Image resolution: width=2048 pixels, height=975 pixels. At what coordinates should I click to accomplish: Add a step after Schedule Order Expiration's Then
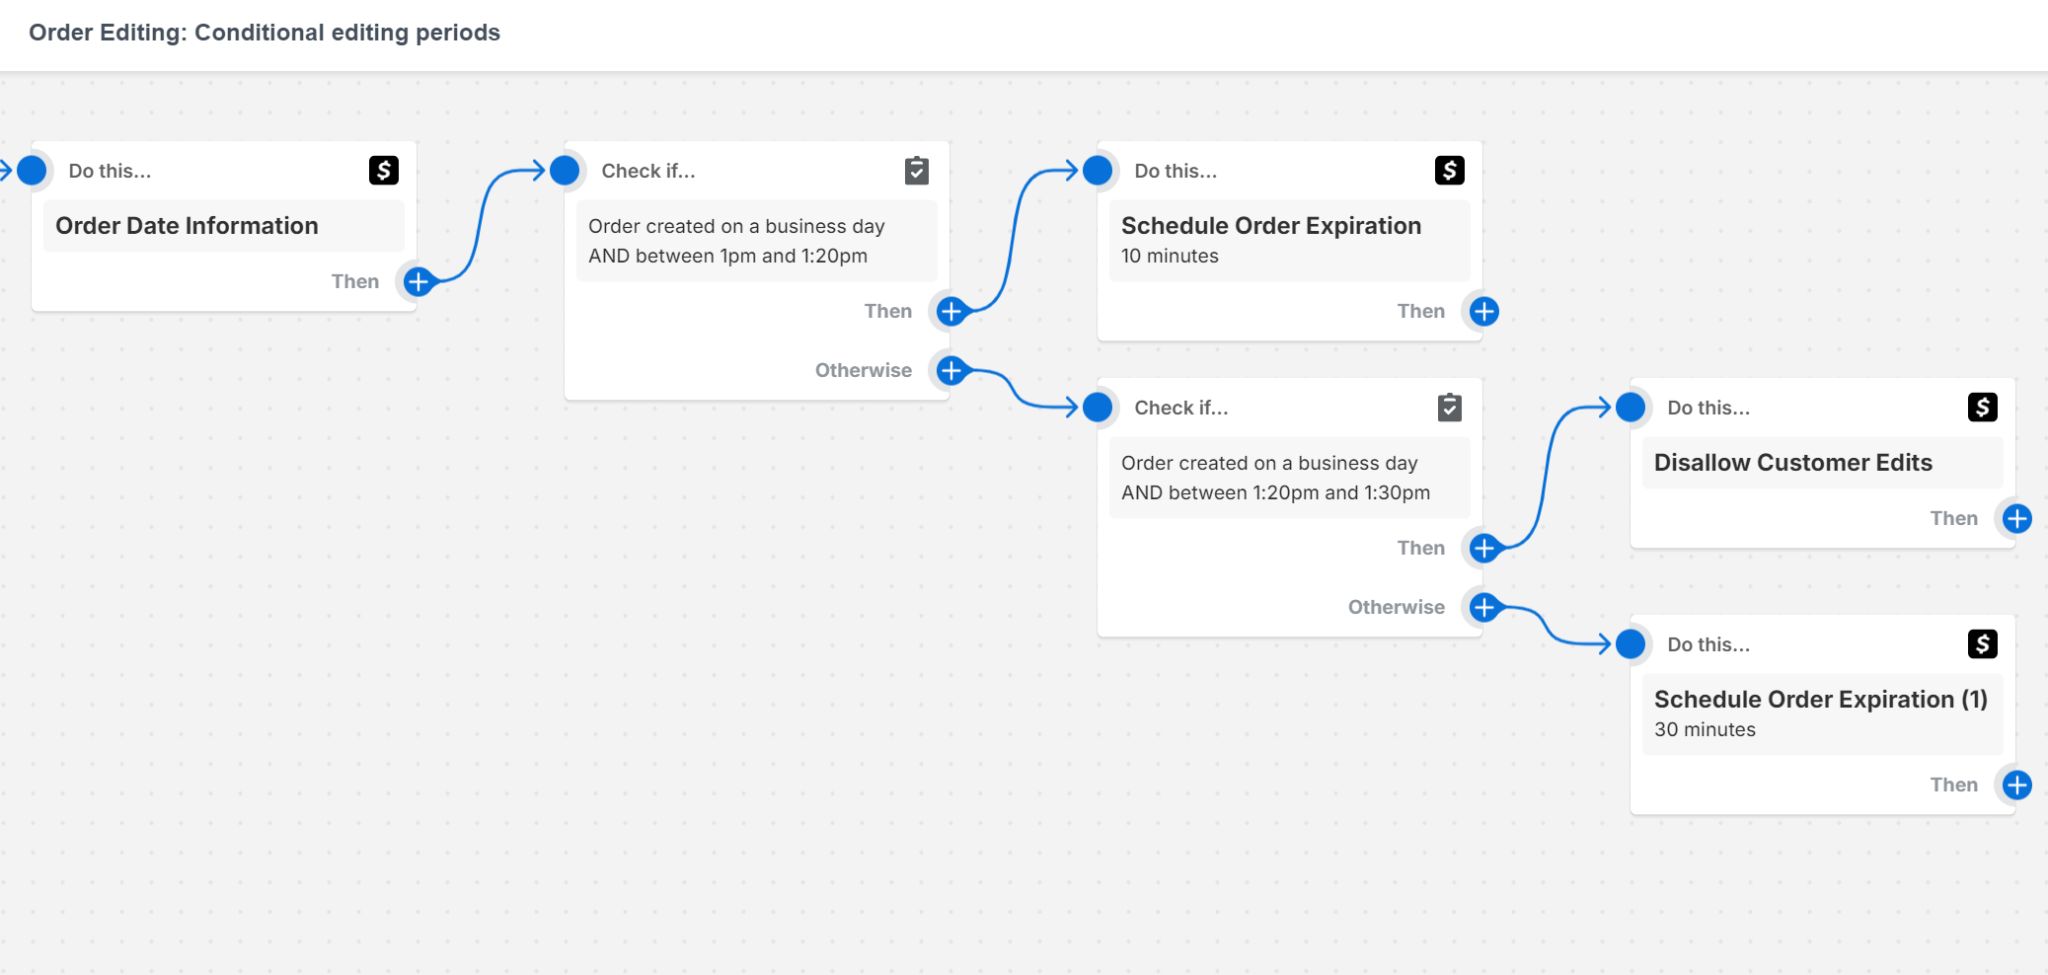pyautogui.click(x=1482, y=311)
